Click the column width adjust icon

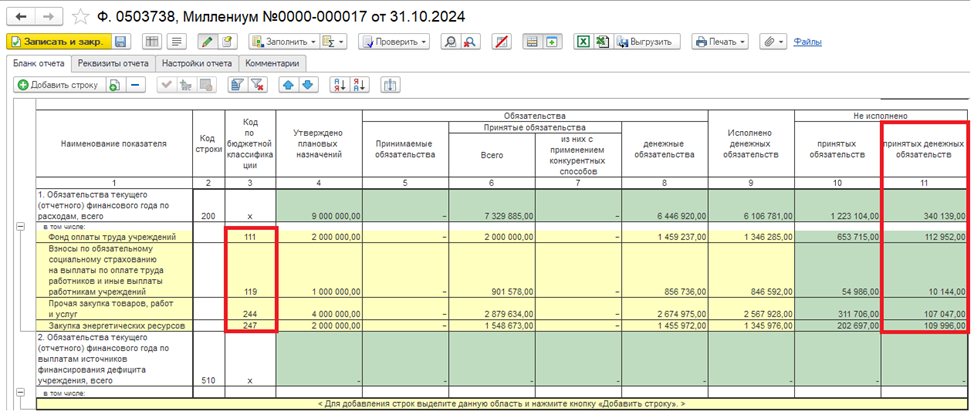coord(390,85)
